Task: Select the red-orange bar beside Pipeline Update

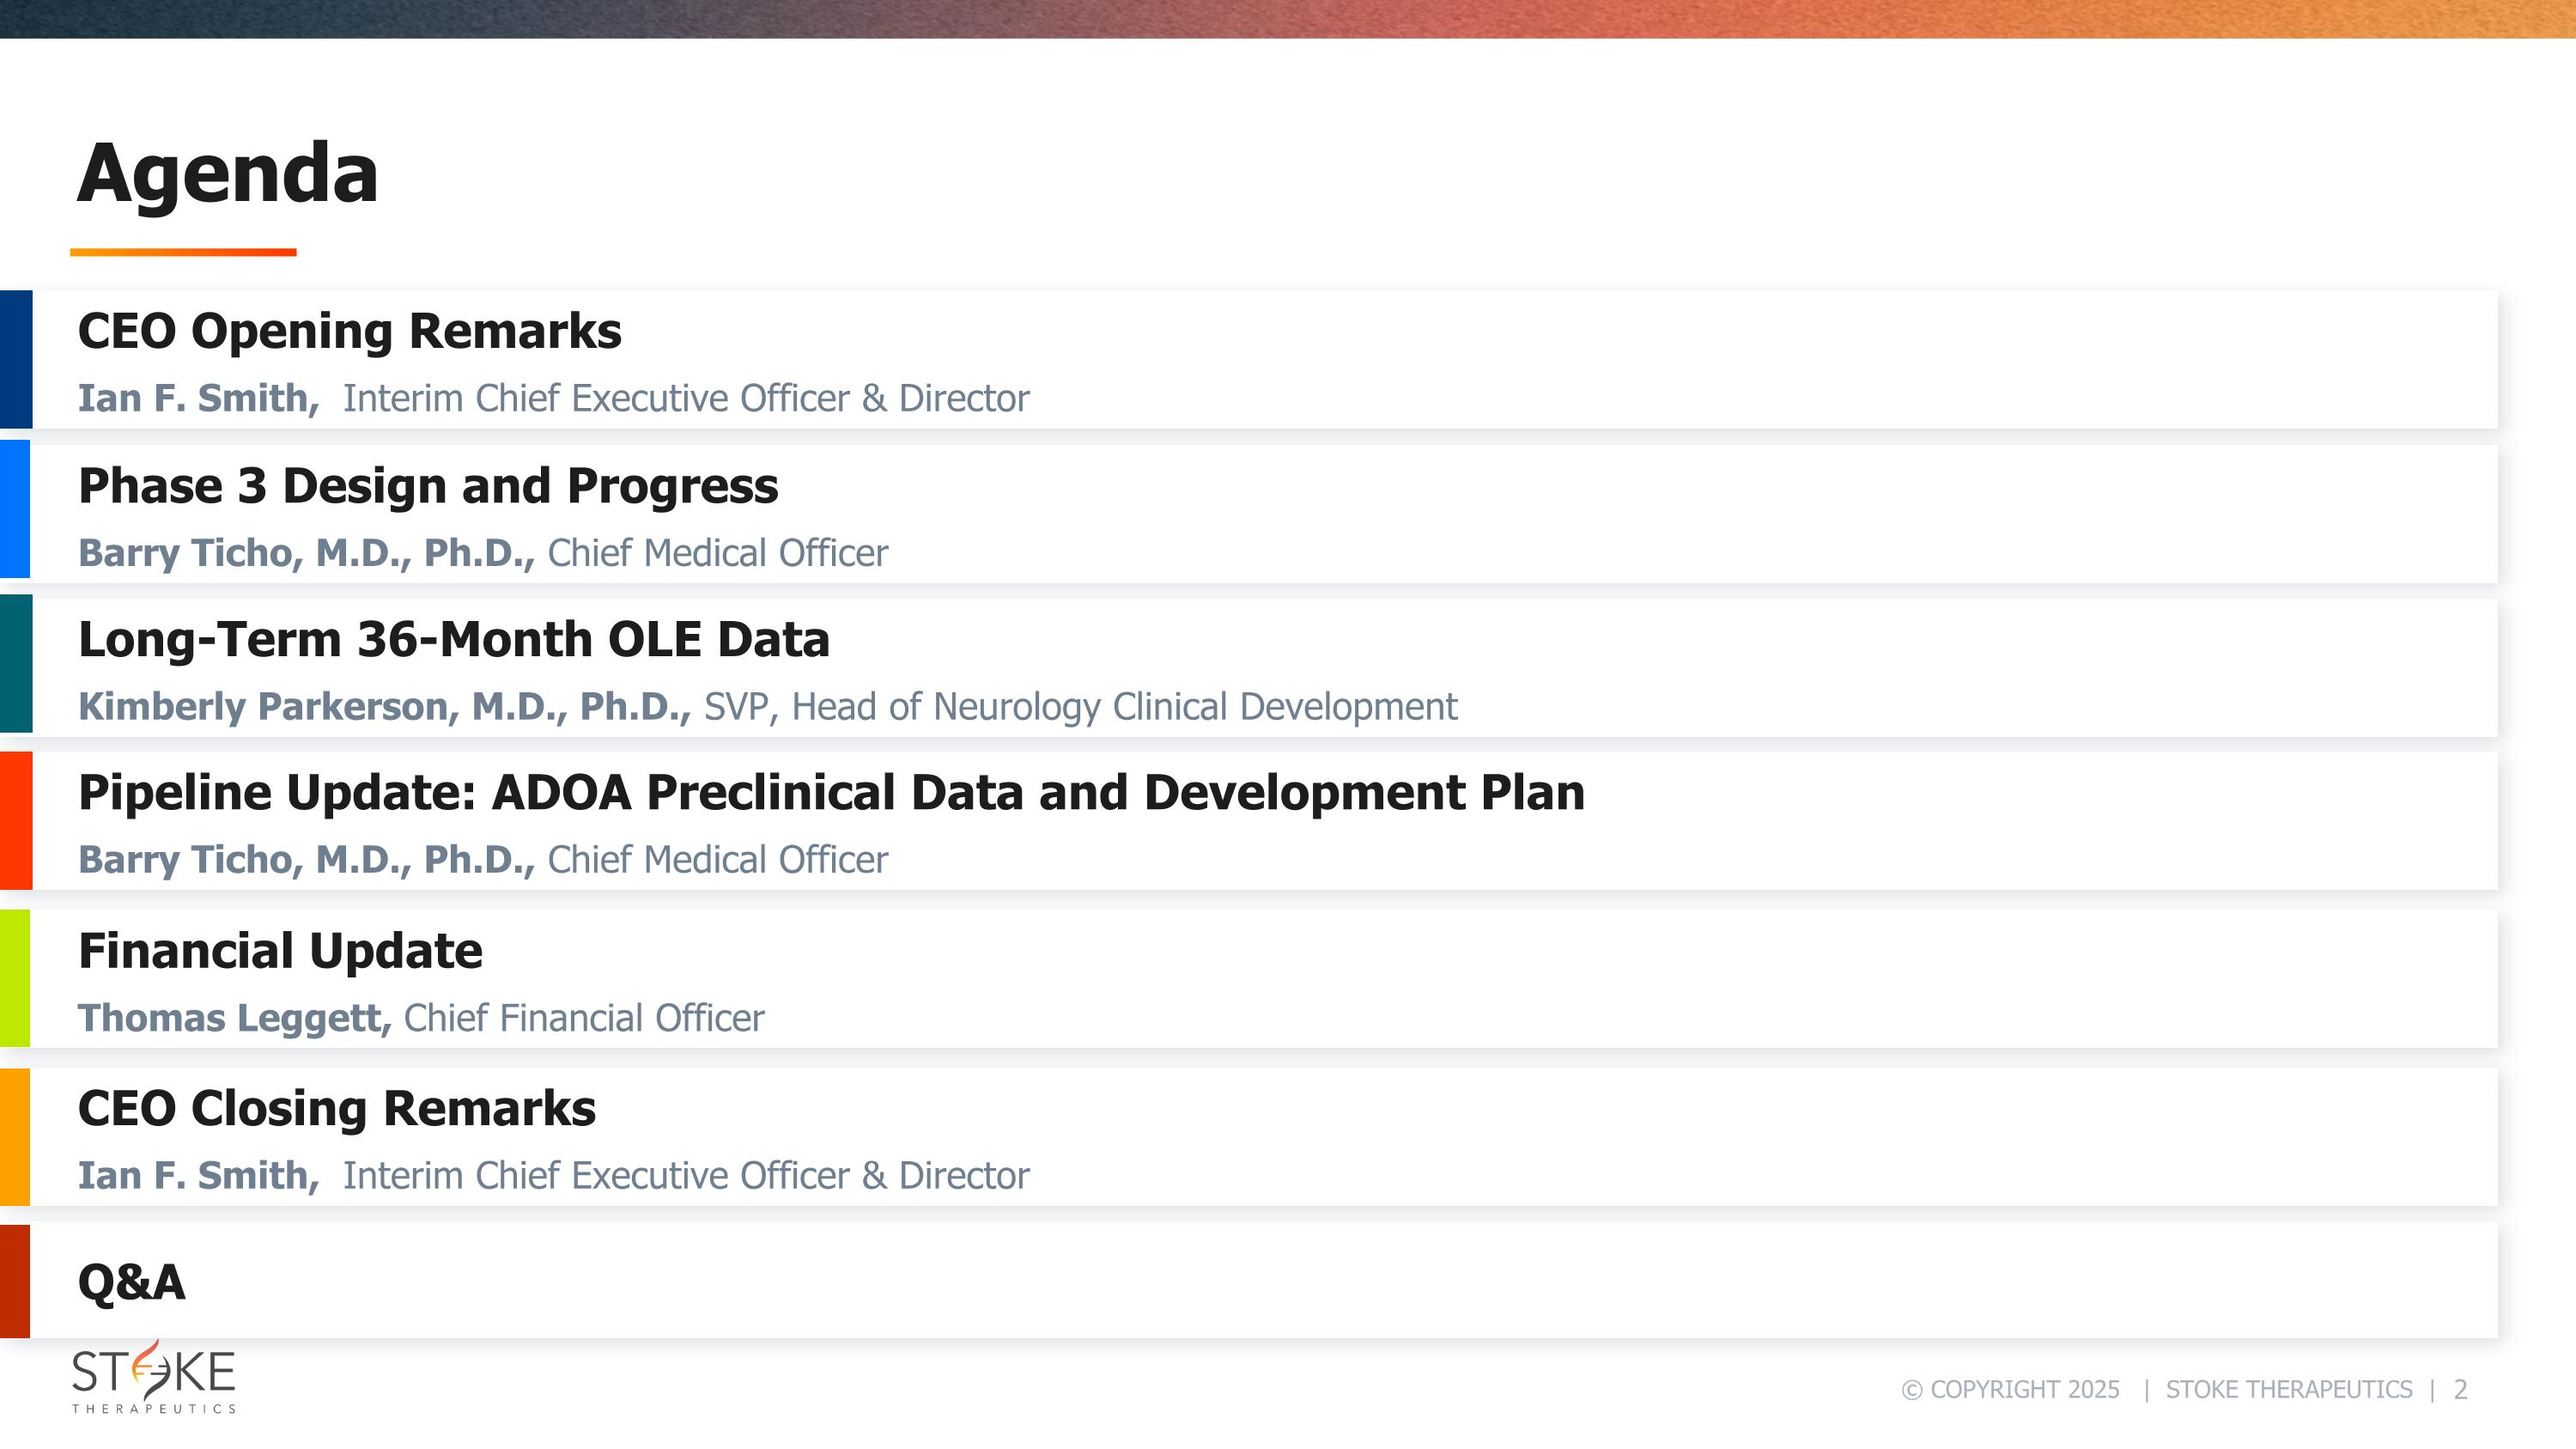Action: click(16, 820)
